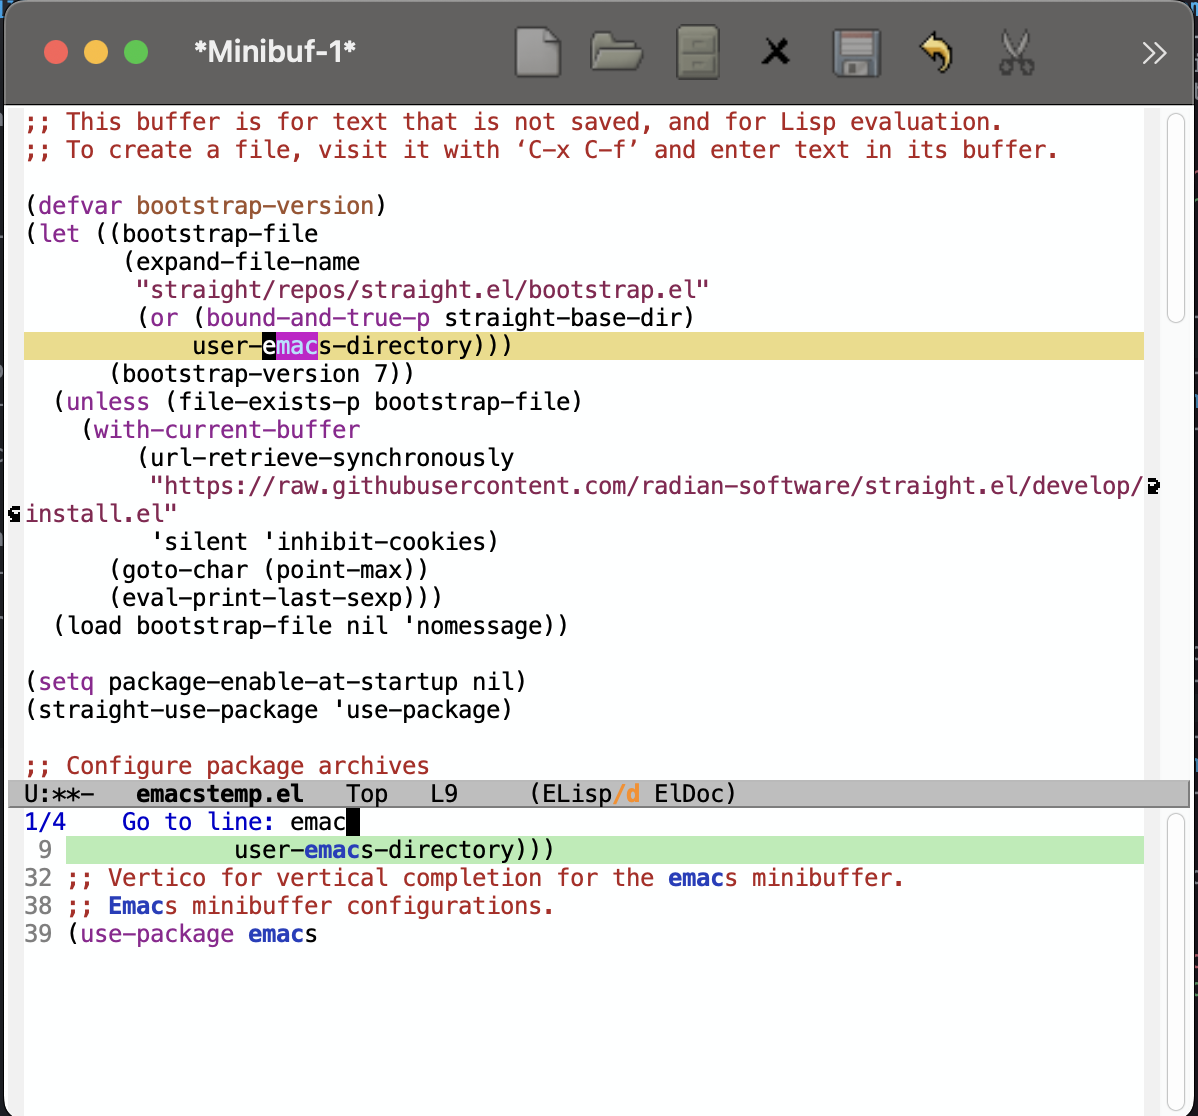Viewport: 1198px width, 1116px height.
Task: Click the *Minibuf-1* window title
Action: click(275, 52)
